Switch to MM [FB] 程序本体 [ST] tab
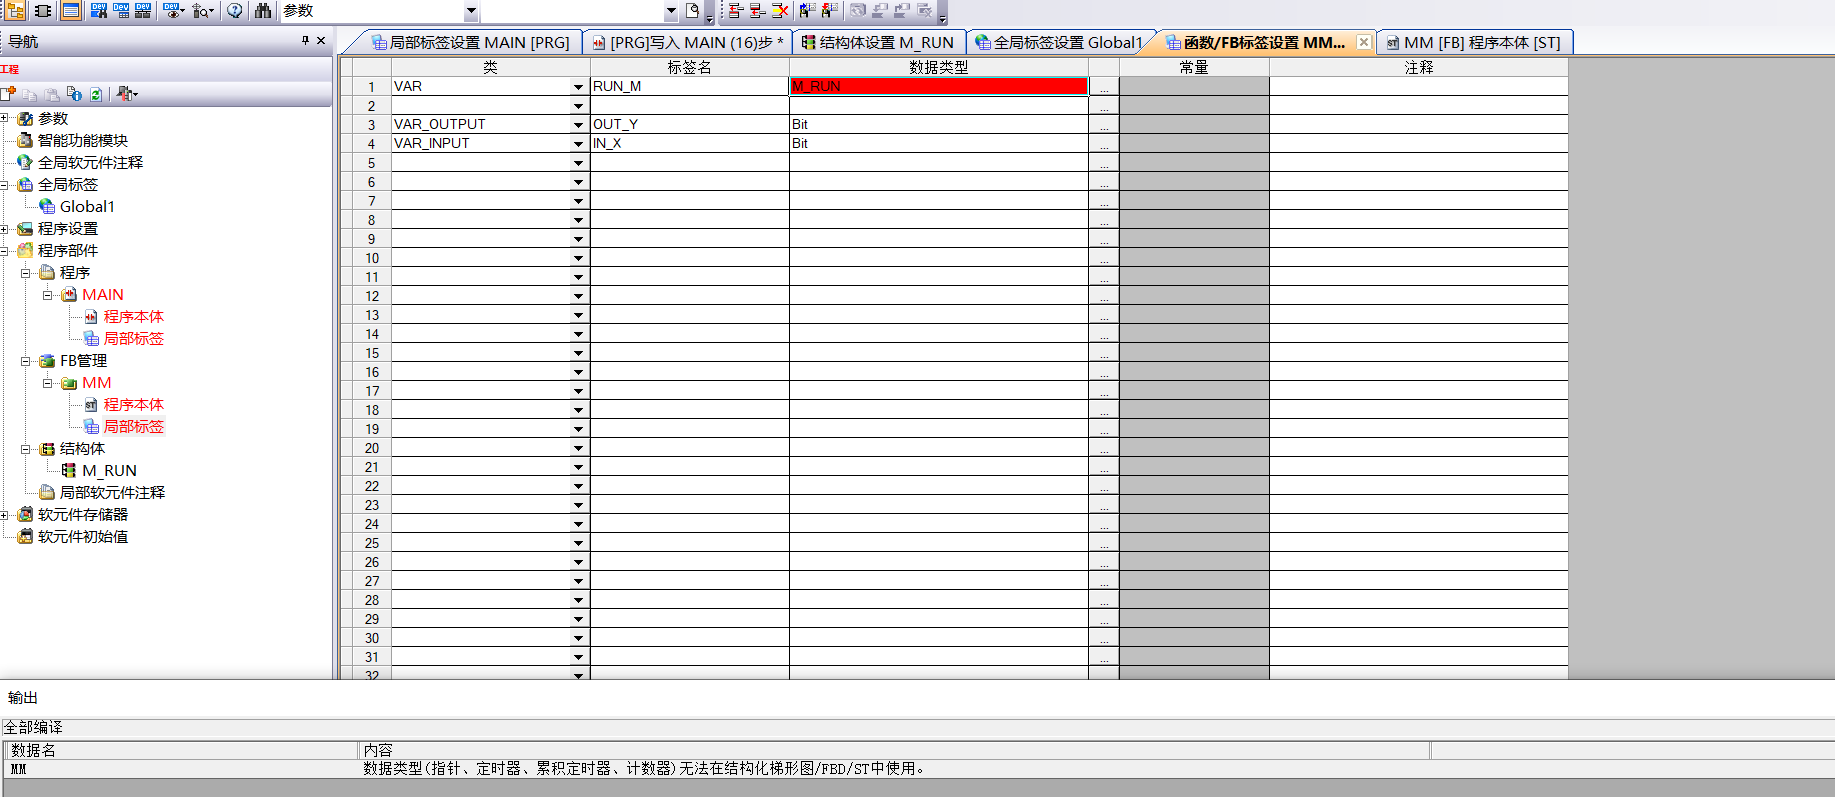The width and height of the screenshot is (1835, 797). (x=1473, y=43)
